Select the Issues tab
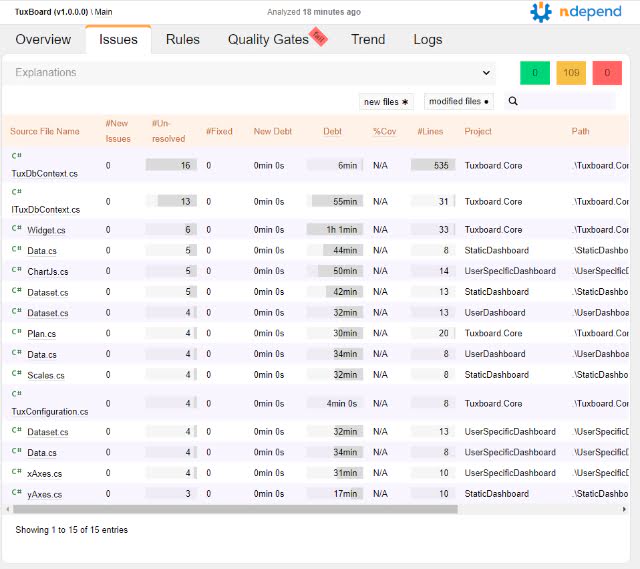Image resolution: width=640 pixels, height=569 pixels. pos(118,40)
